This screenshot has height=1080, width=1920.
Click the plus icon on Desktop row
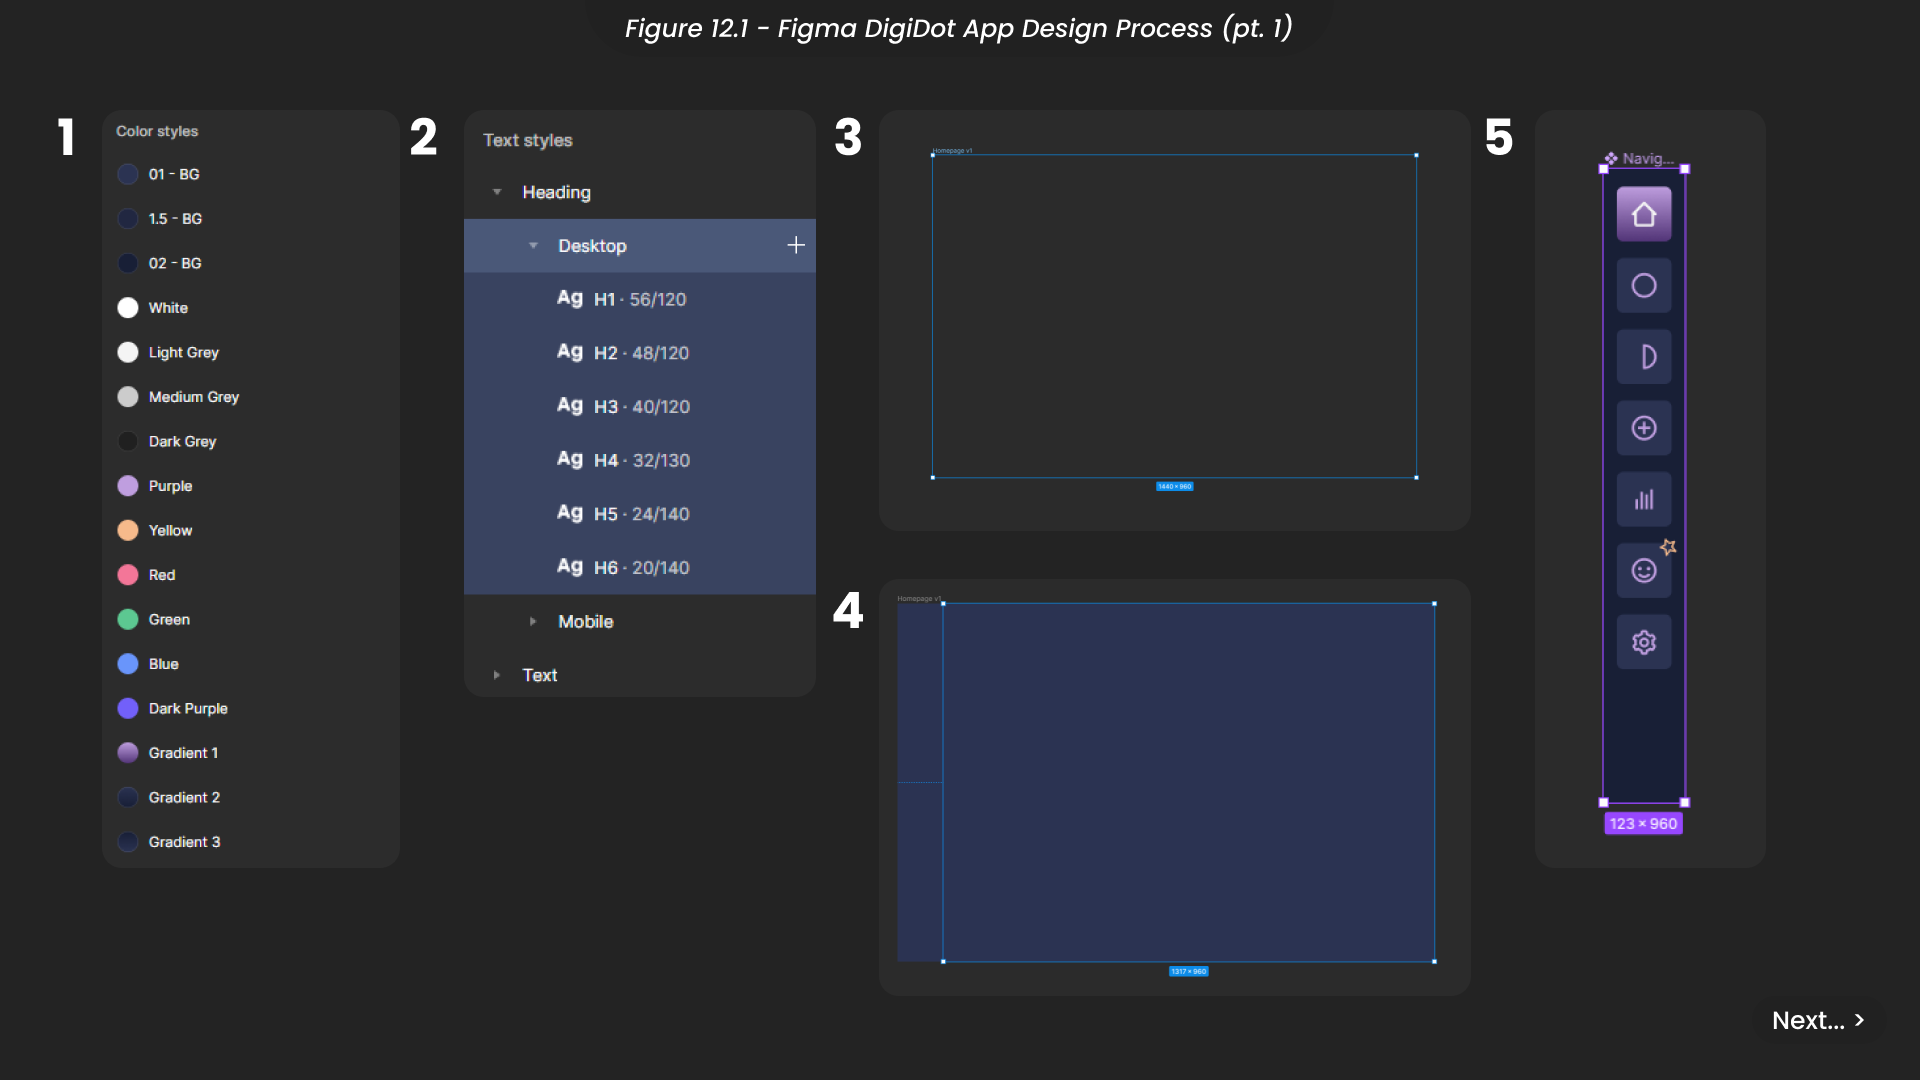coord(796,245)
